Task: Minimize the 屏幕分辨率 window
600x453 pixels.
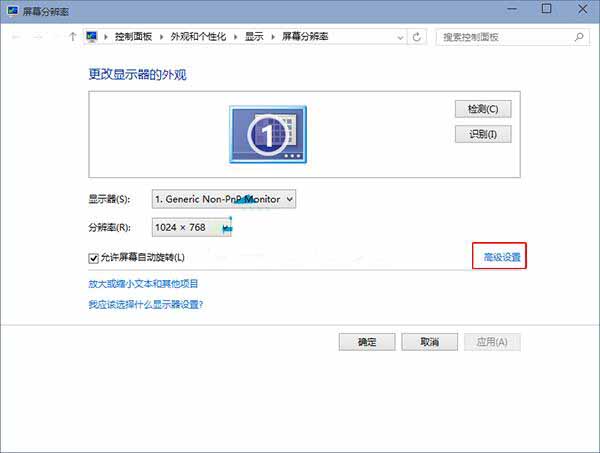Action: click(512, 9)
